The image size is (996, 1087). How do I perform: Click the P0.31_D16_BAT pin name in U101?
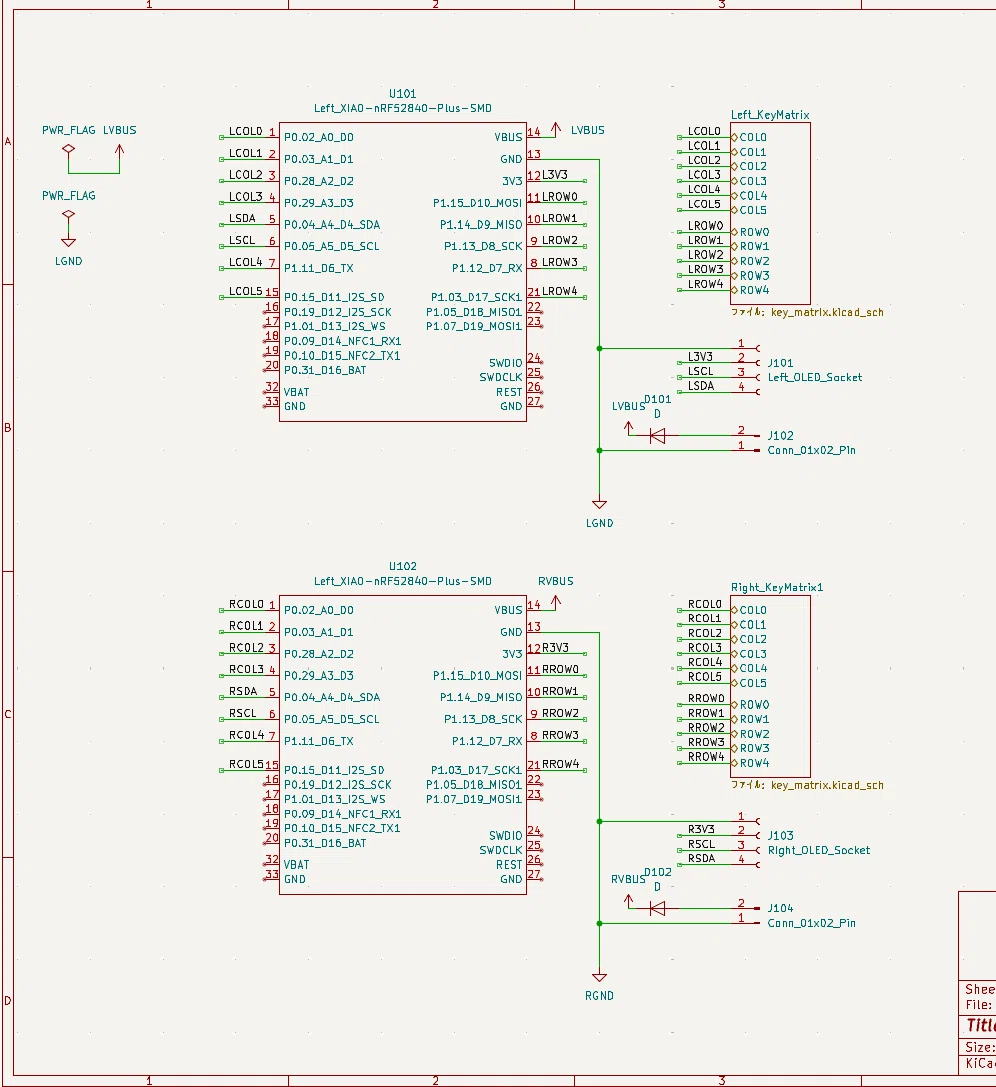[325, 370]
